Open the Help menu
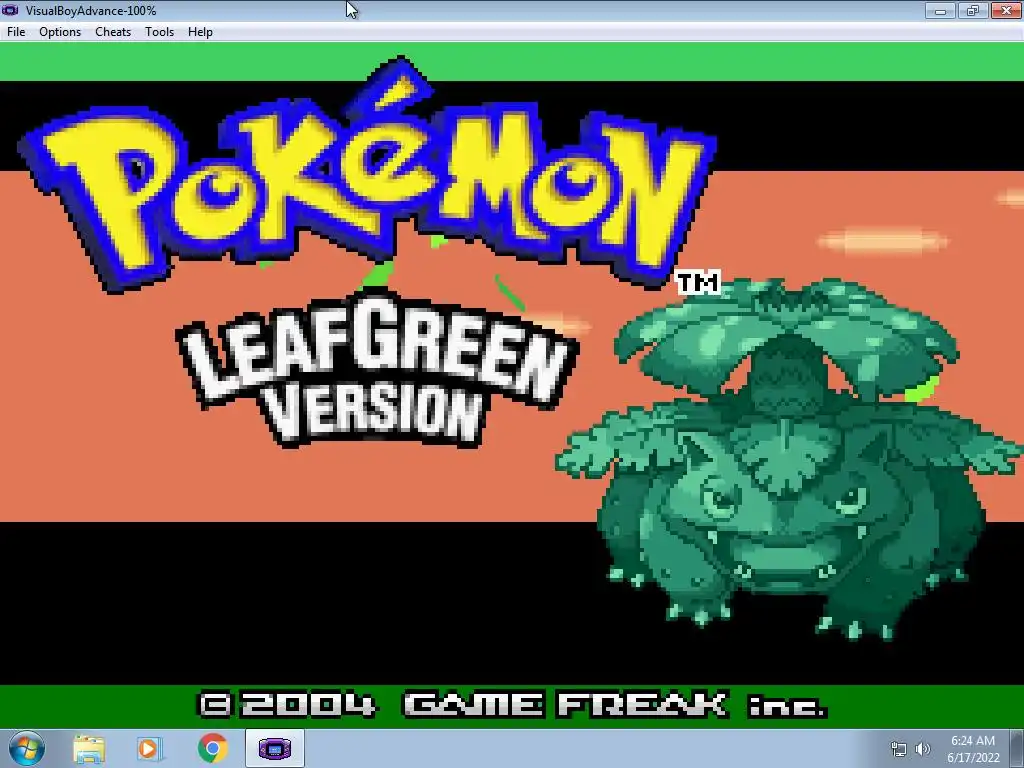Viewport: 1024px width, 768px height. pyautogui.click(x=200, y=32)
